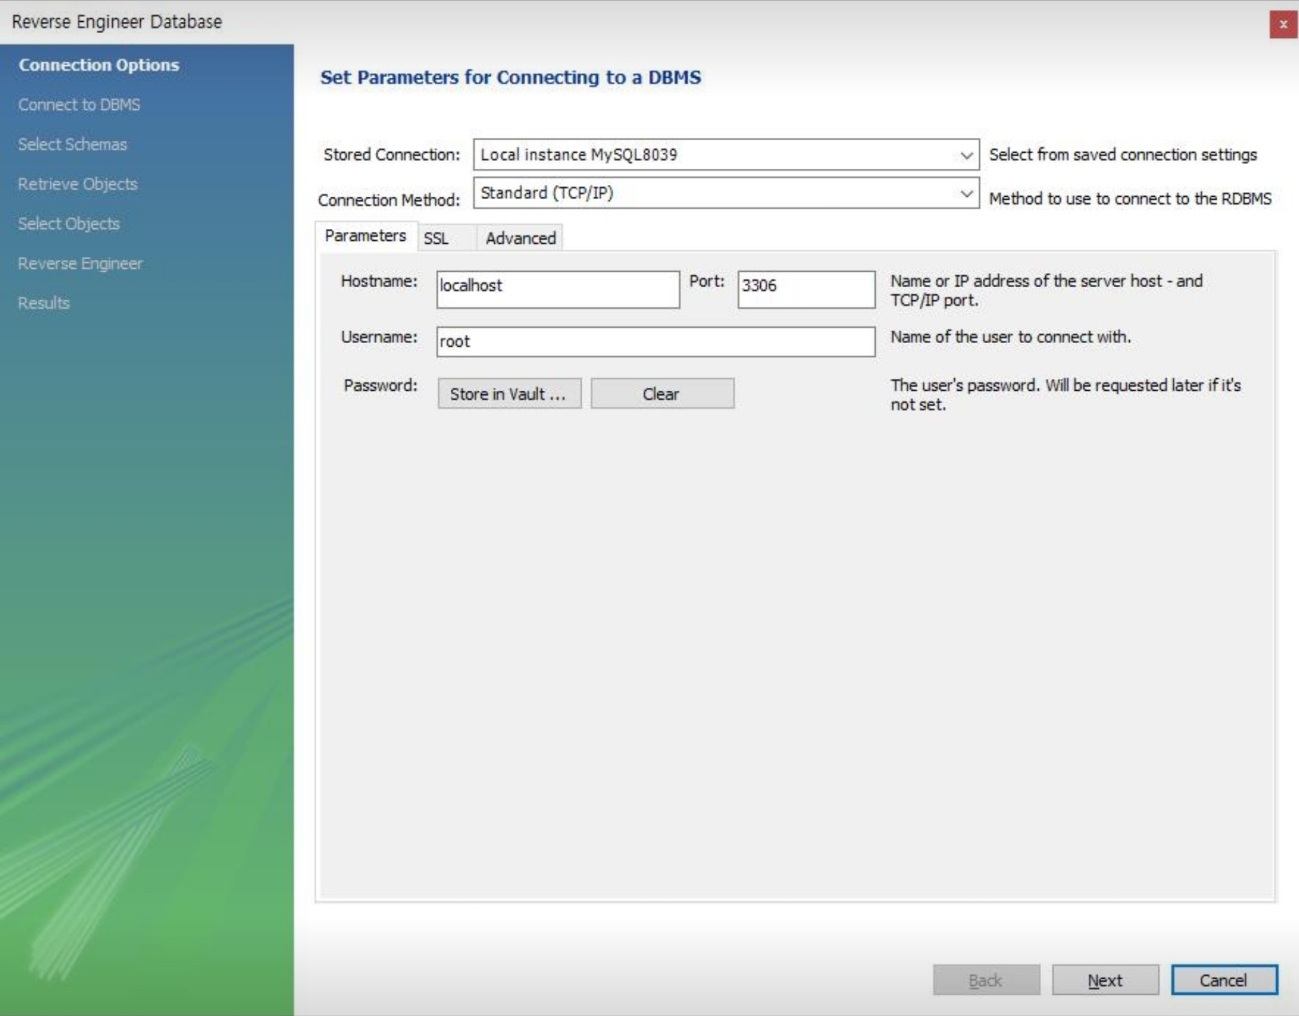The width and height of the screenshot is (1299, 1016).
Task: Click the 'Name or IP address' description
Action: click(x=1047, y=290)
